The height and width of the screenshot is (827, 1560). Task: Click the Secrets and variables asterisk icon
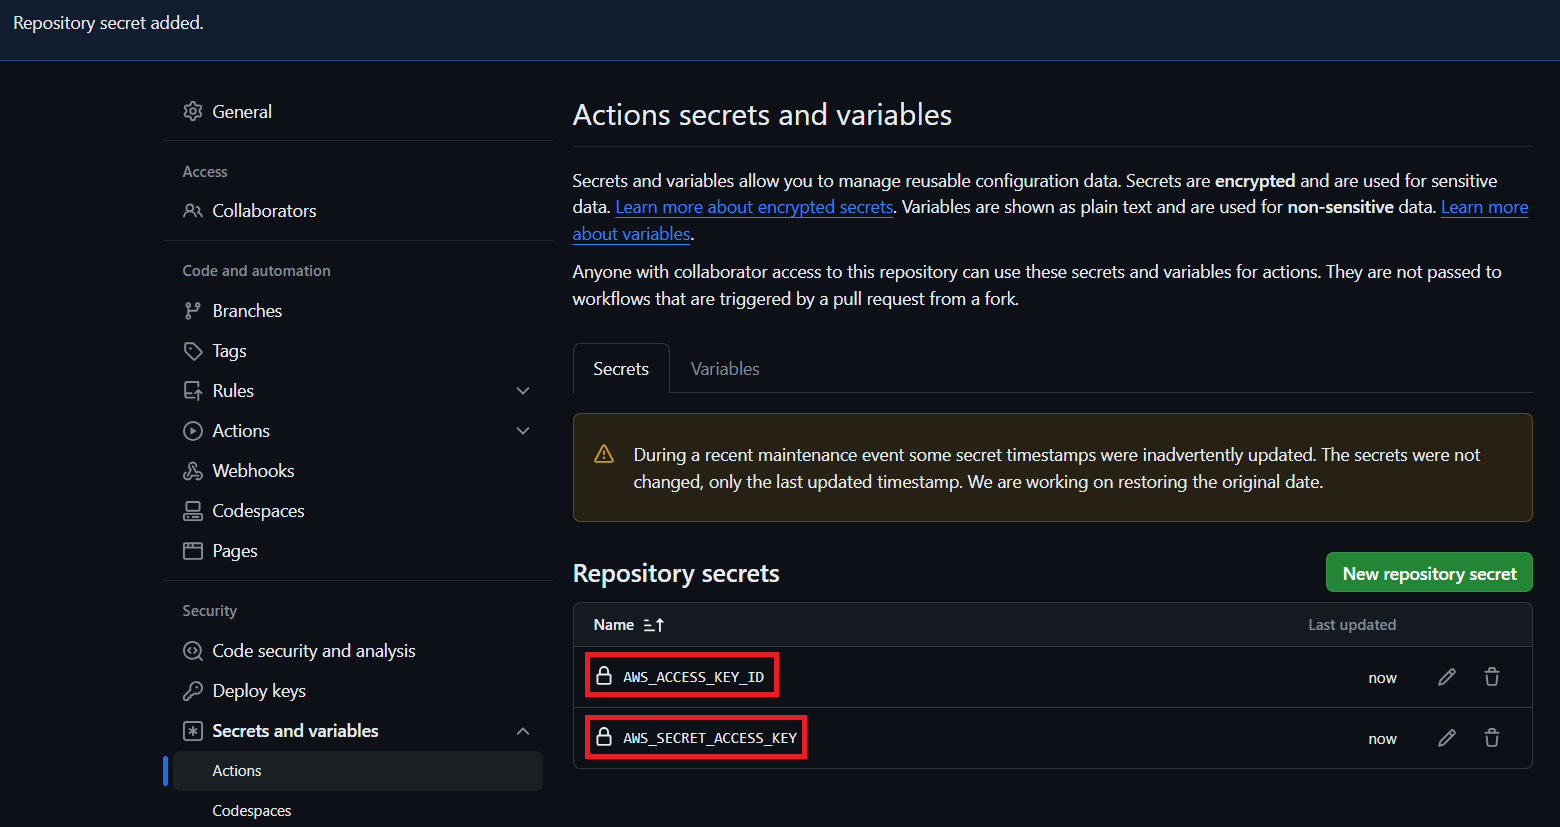(193, 731)
